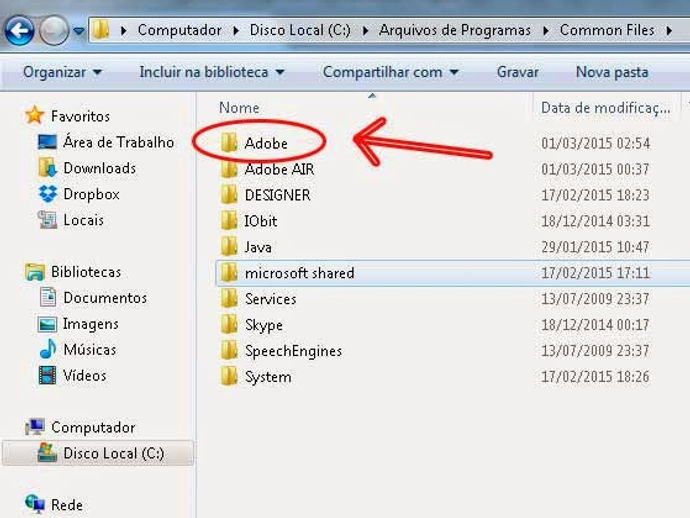690x518 pixels.
Task: Click the Dropbox label in Favoritos
Action: (x=92, y=194)
